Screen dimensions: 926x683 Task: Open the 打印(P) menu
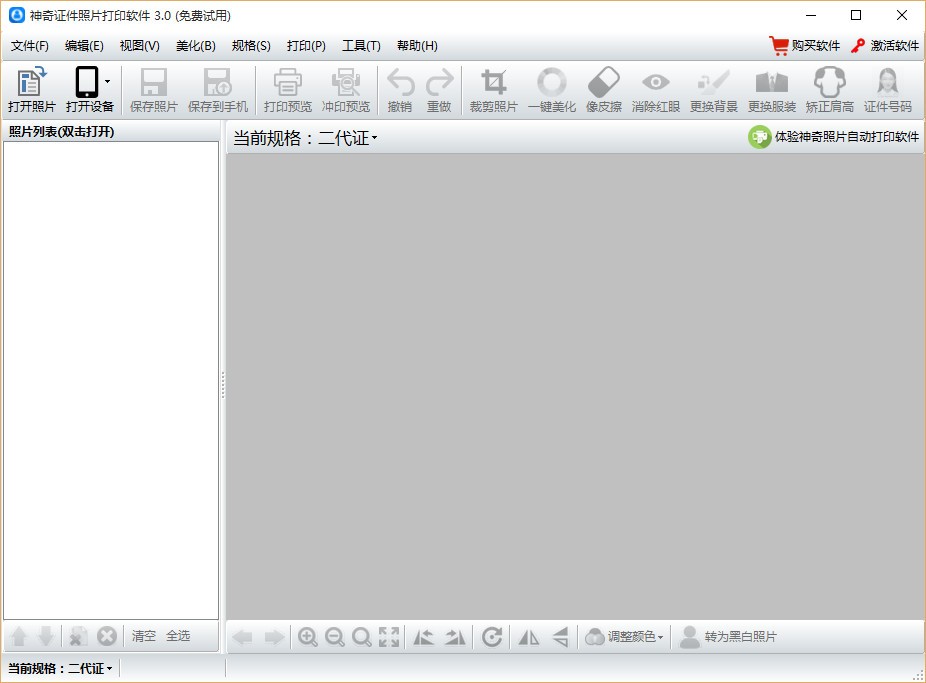[x=306, y=45]
